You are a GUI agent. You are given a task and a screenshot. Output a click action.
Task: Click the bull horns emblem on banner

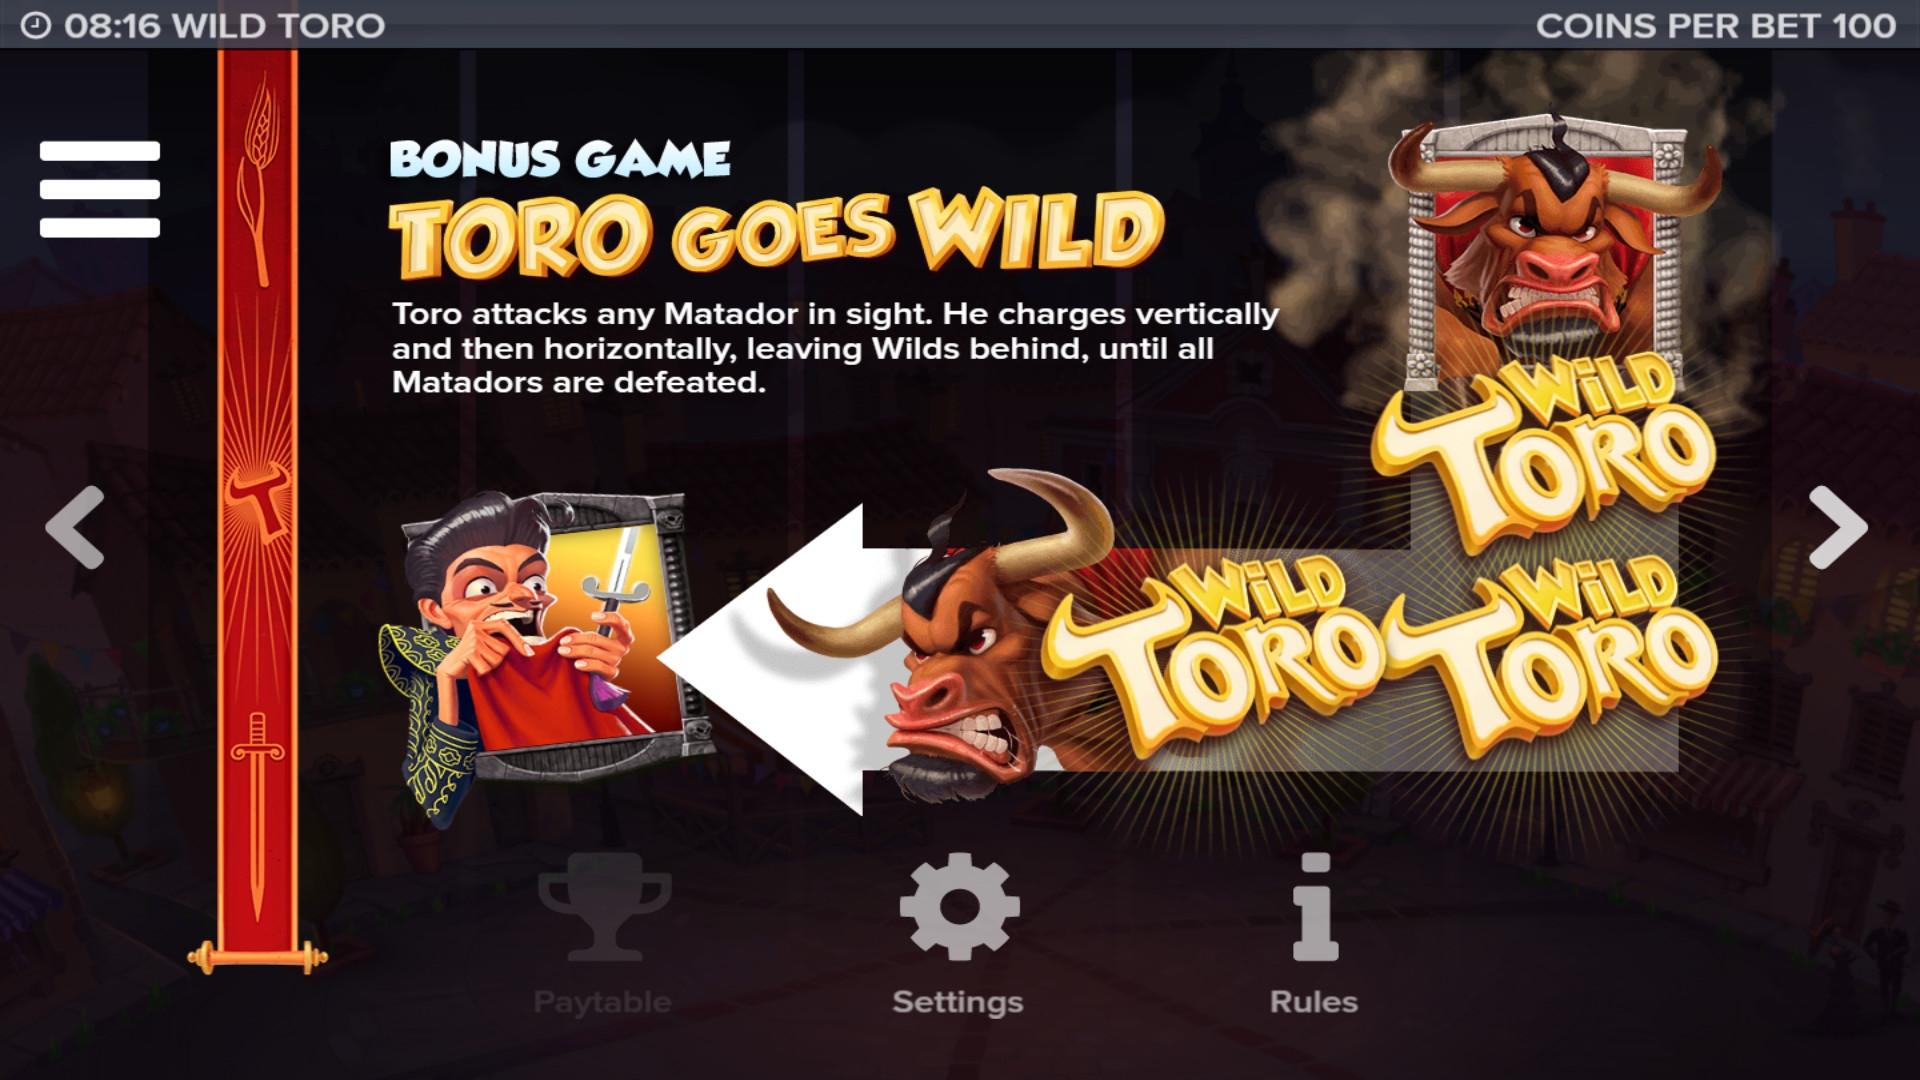(257, 497)
